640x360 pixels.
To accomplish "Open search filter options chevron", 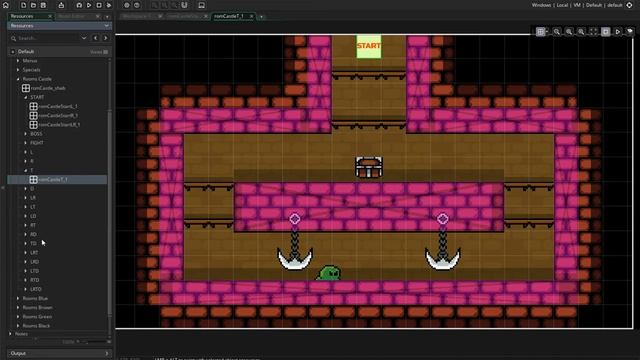I will tap(84, 38).
